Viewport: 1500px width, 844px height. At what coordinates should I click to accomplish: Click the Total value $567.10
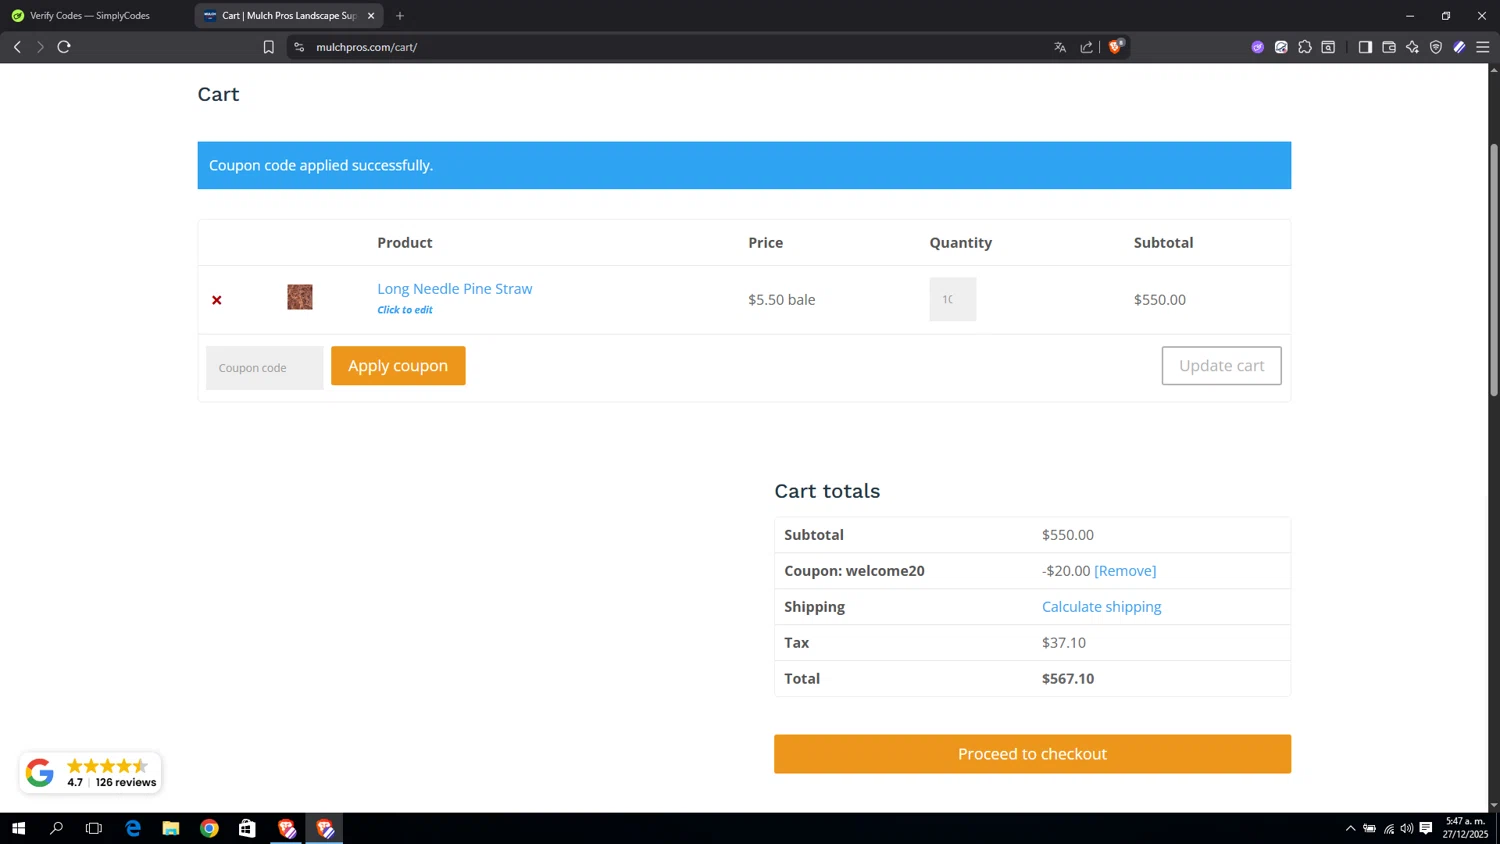(1068, 679)
